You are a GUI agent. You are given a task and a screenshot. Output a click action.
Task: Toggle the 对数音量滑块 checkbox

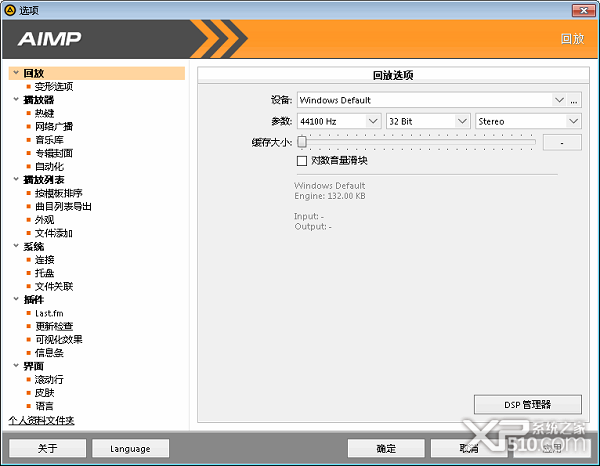click(302, 161)
